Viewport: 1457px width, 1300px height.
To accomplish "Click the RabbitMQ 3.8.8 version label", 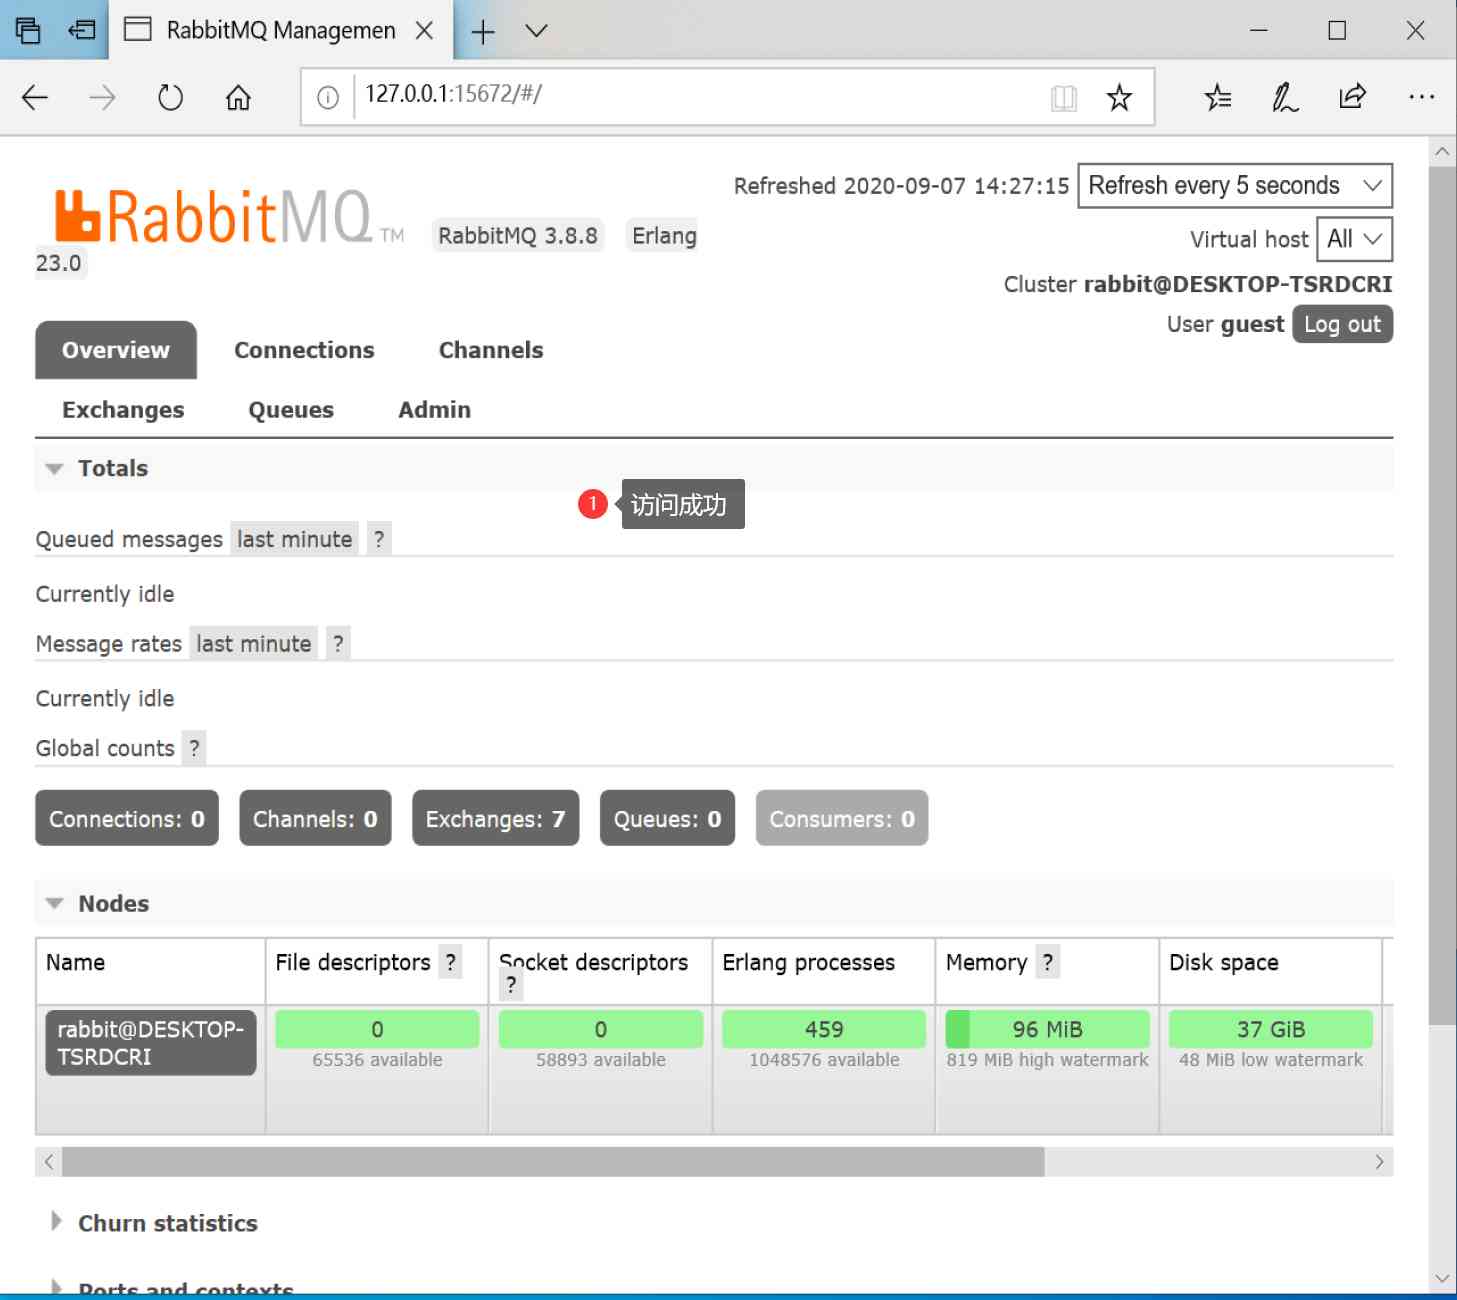I will click(x=517, y=236).
